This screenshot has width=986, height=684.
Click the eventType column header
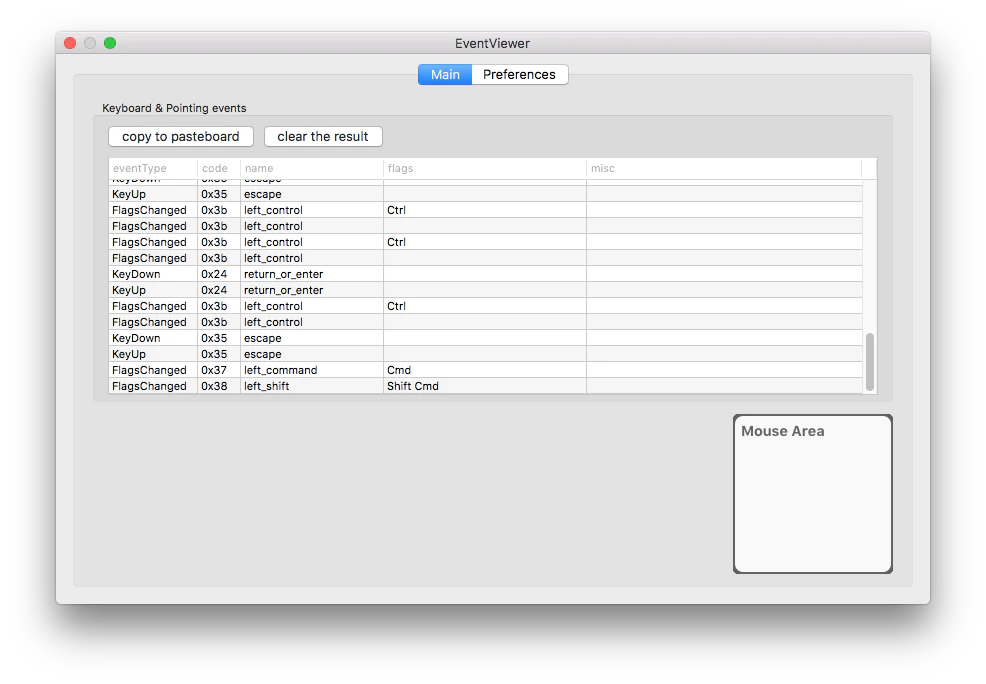tap(153, 168)
